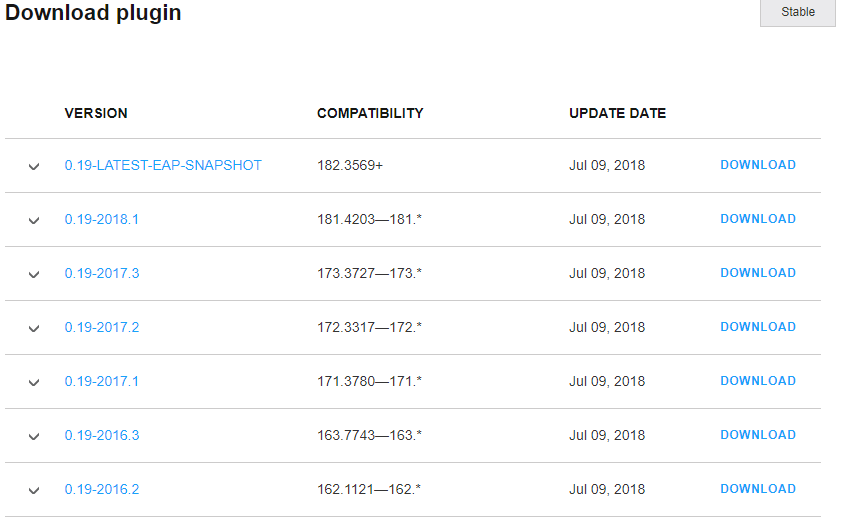Download version 0.19-2016.2
842x519 pixels.
pyautogui.click(x=758, y=489)
